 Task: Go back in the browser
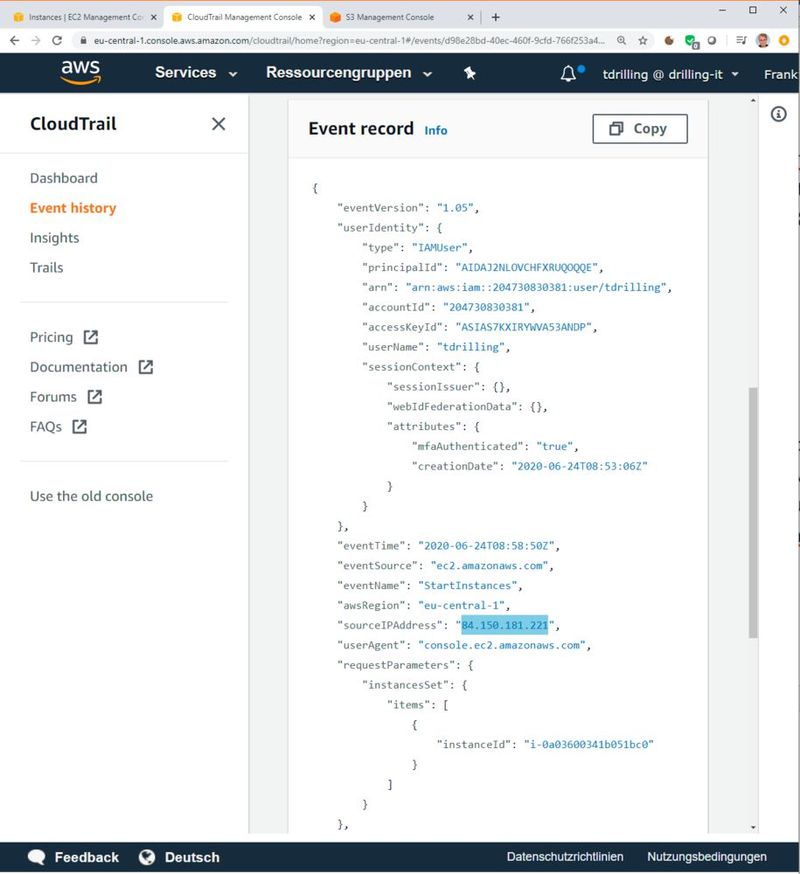tap(14, 41)
